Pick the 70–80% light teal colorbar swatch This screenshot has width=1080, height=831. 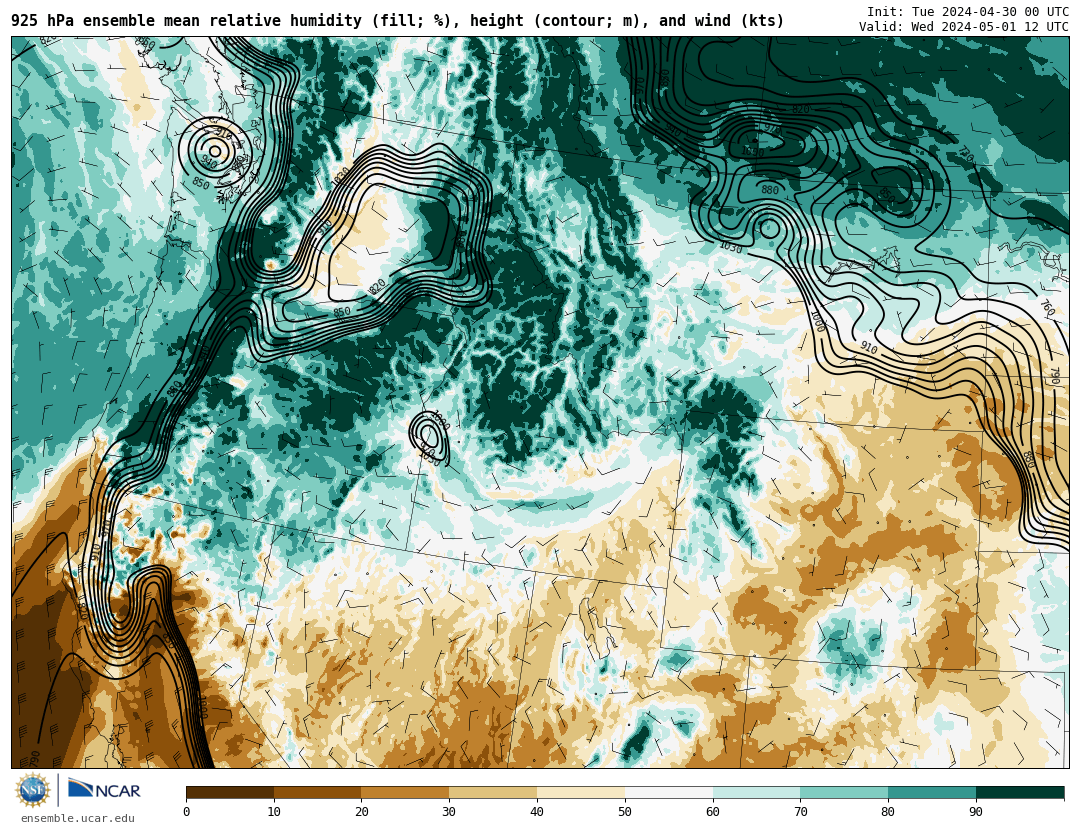844,793
